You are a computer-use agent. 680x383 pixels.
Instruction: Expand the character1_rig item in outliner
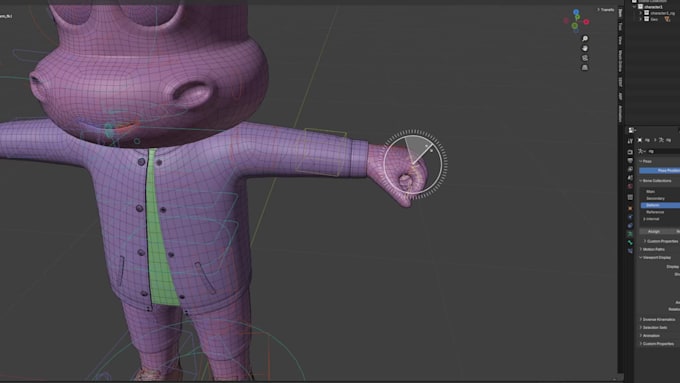tap(641, 13)
